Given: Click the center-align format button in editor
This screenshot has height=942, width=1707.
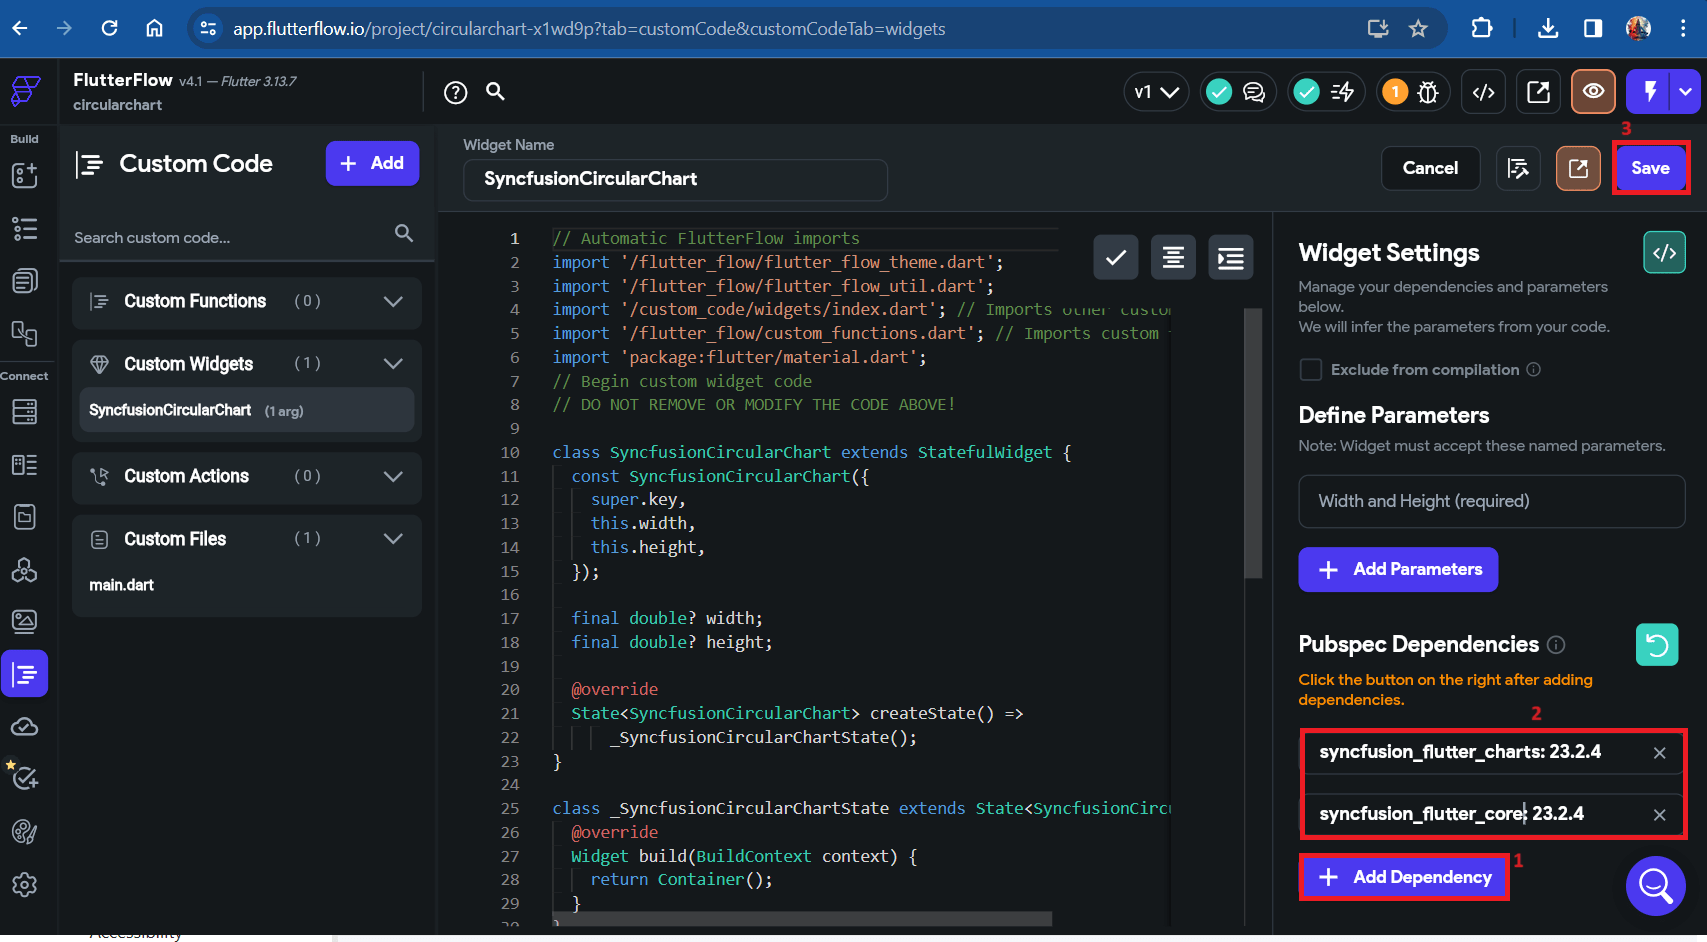Looking at the screenshot, I should pyautogui.click(x=1174, y=258).
